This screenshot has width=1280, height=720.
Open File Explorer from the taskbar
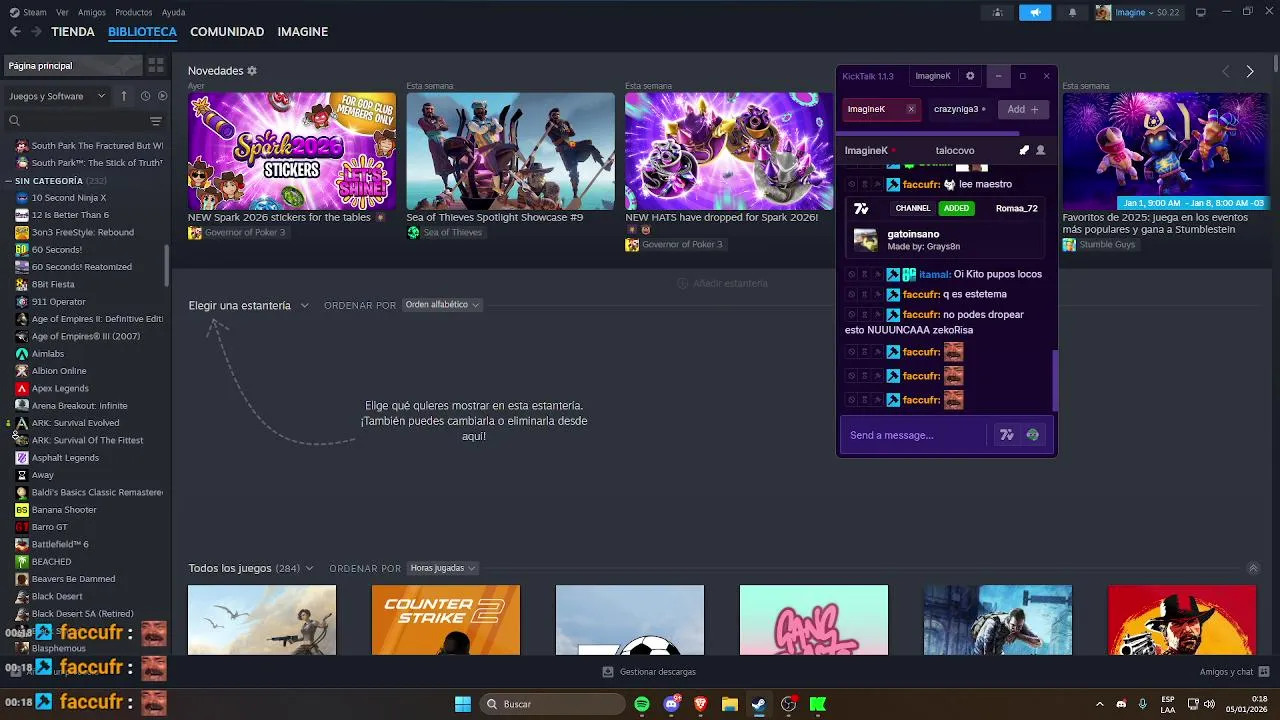[730, 704]
